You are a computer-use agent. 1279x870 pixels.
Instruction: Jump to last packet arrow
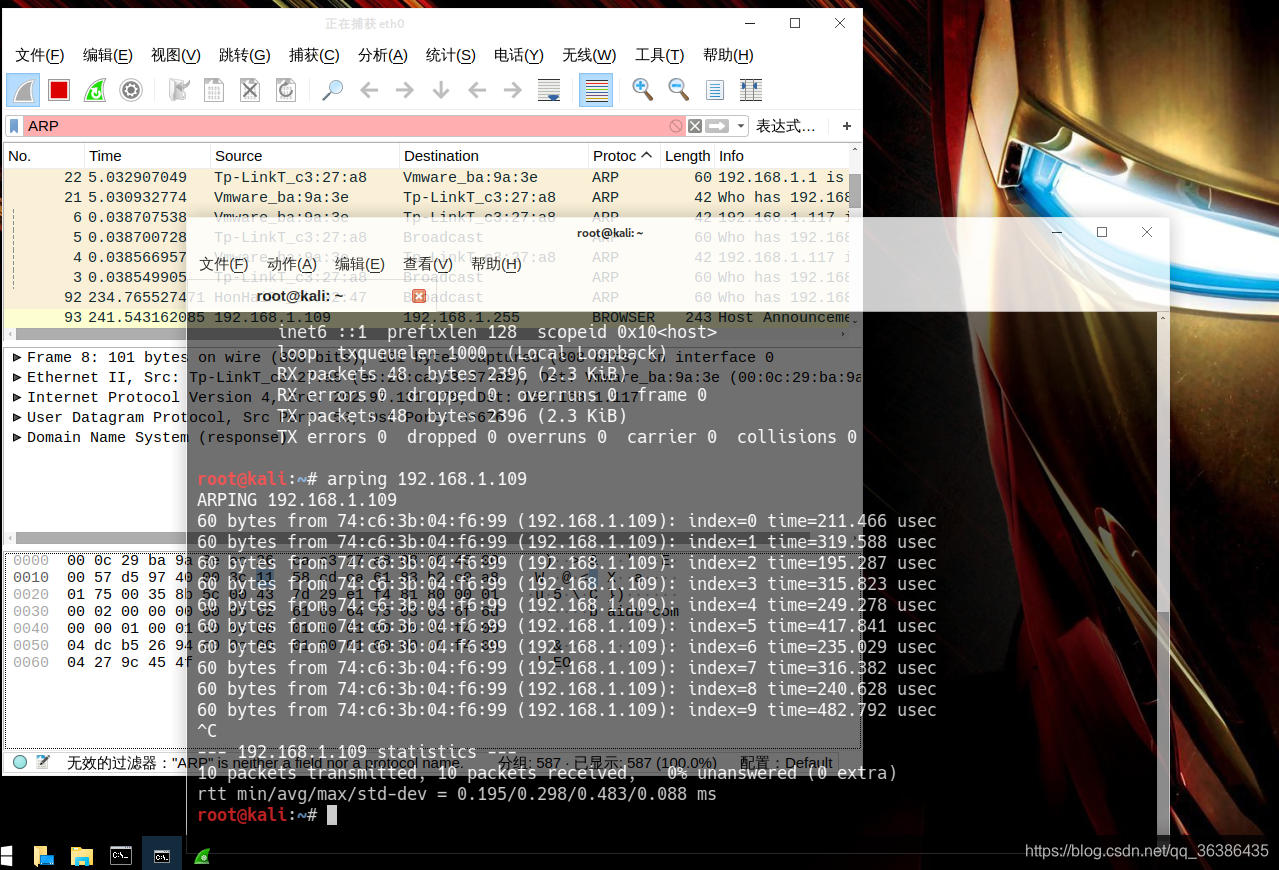(x=513, y=90)
